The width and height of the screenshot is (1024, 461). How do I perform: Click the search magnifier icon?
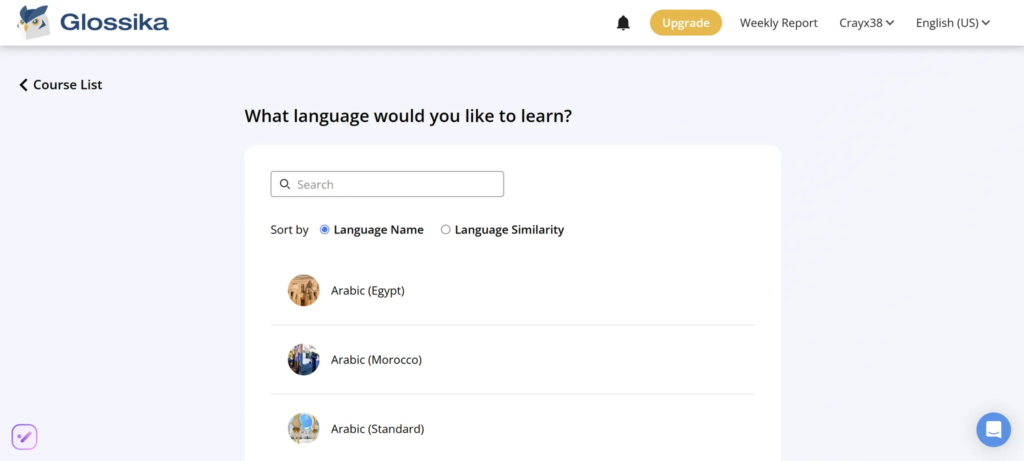(x=285, y=184)
